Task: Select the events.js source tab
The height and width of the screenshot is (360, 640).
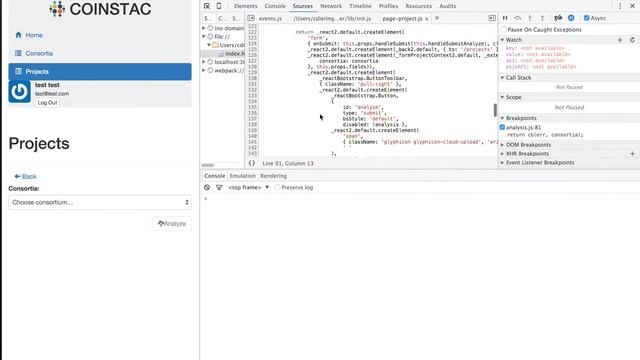Action: point(270,19)
